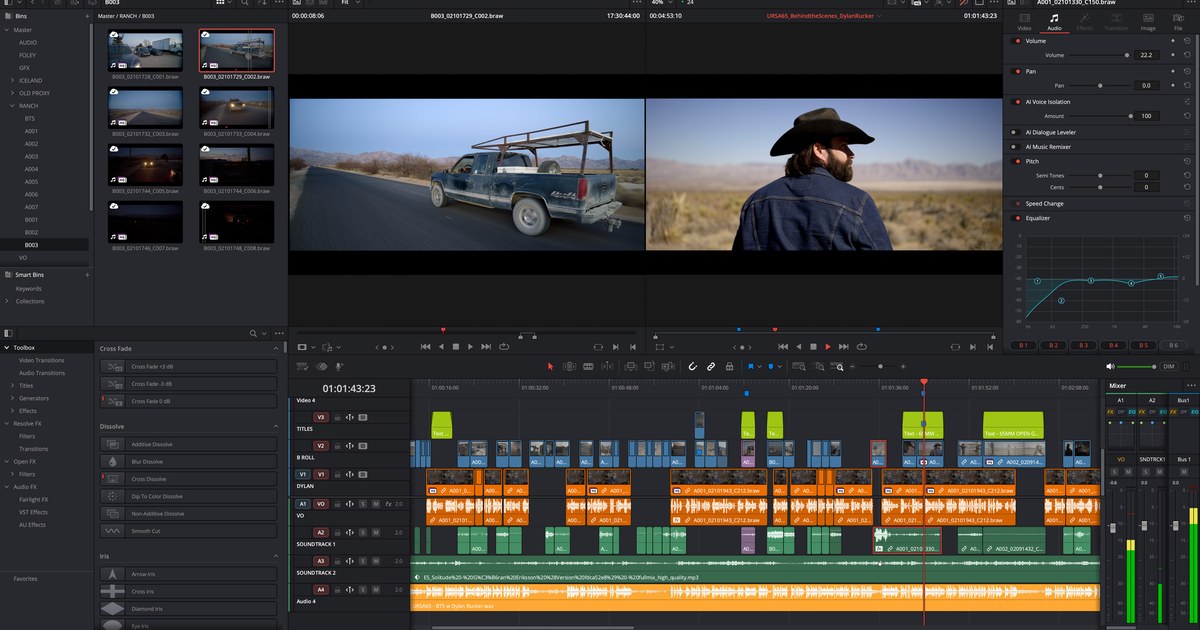
Task: Expand the Generators tree item
Action: click(12, 398)
